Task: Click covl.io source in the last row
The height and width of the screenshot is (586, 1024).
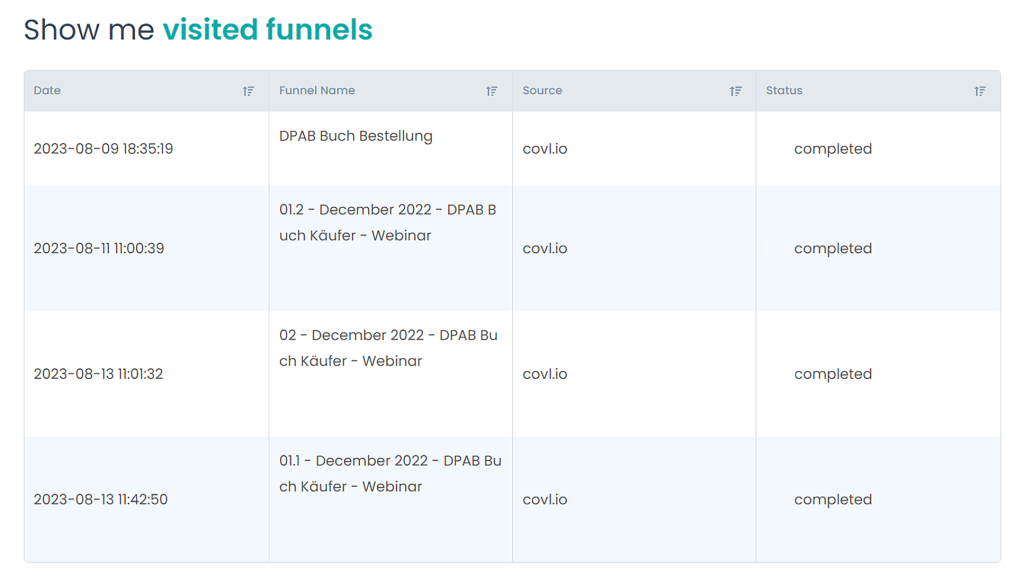Action: (x=545, y=500)
